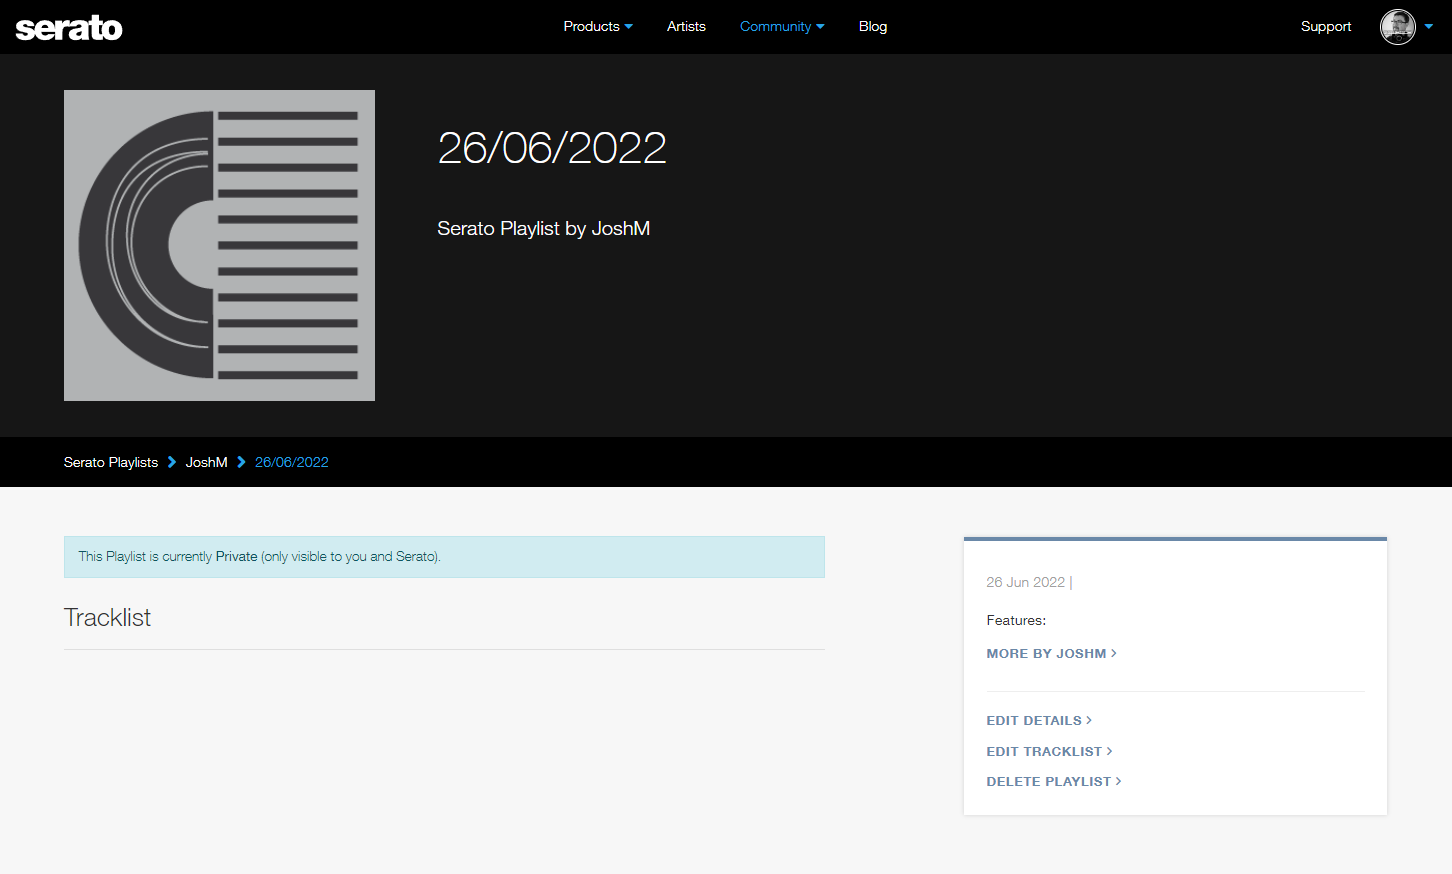Go to the Artists page
Image resolution: width=1452 pixels, height=874 pixels.
pyautogui.click(x=686, y=27)
